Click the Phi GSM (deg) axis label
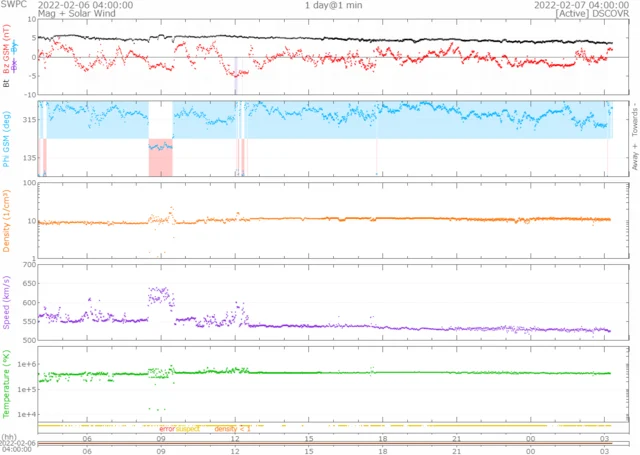 pos(6,140)
